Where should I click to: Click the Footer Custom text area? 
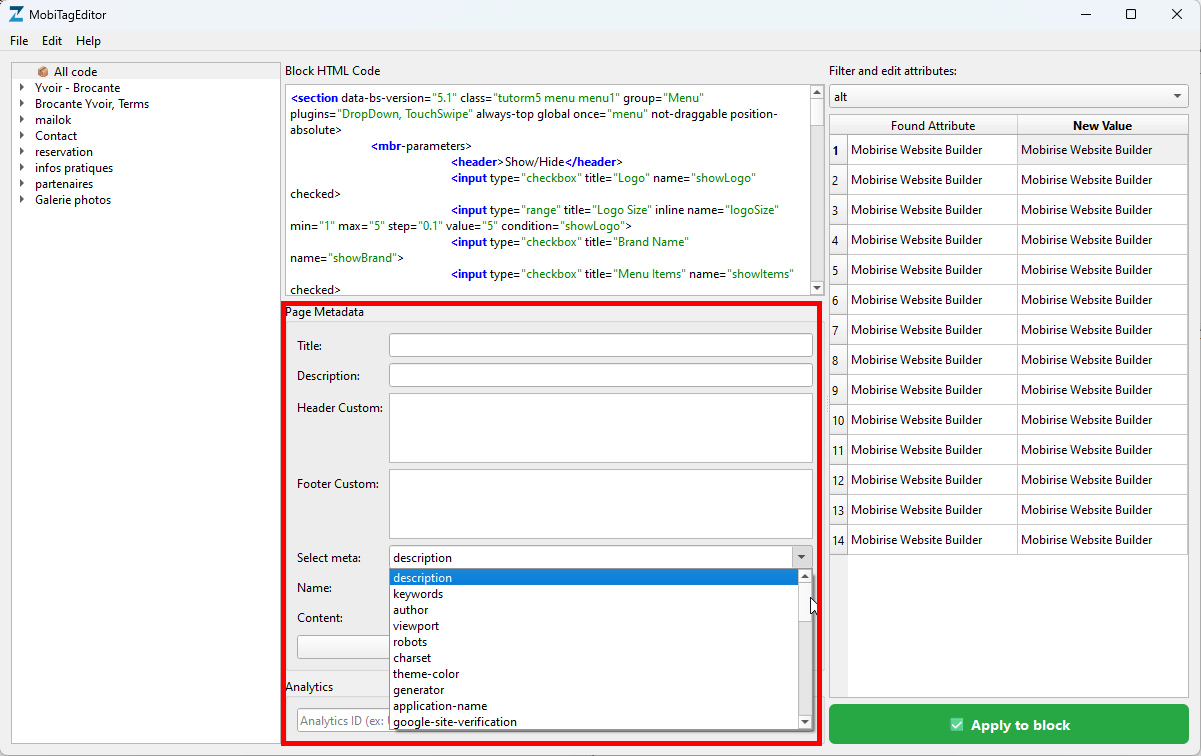(x=601, y=504)
